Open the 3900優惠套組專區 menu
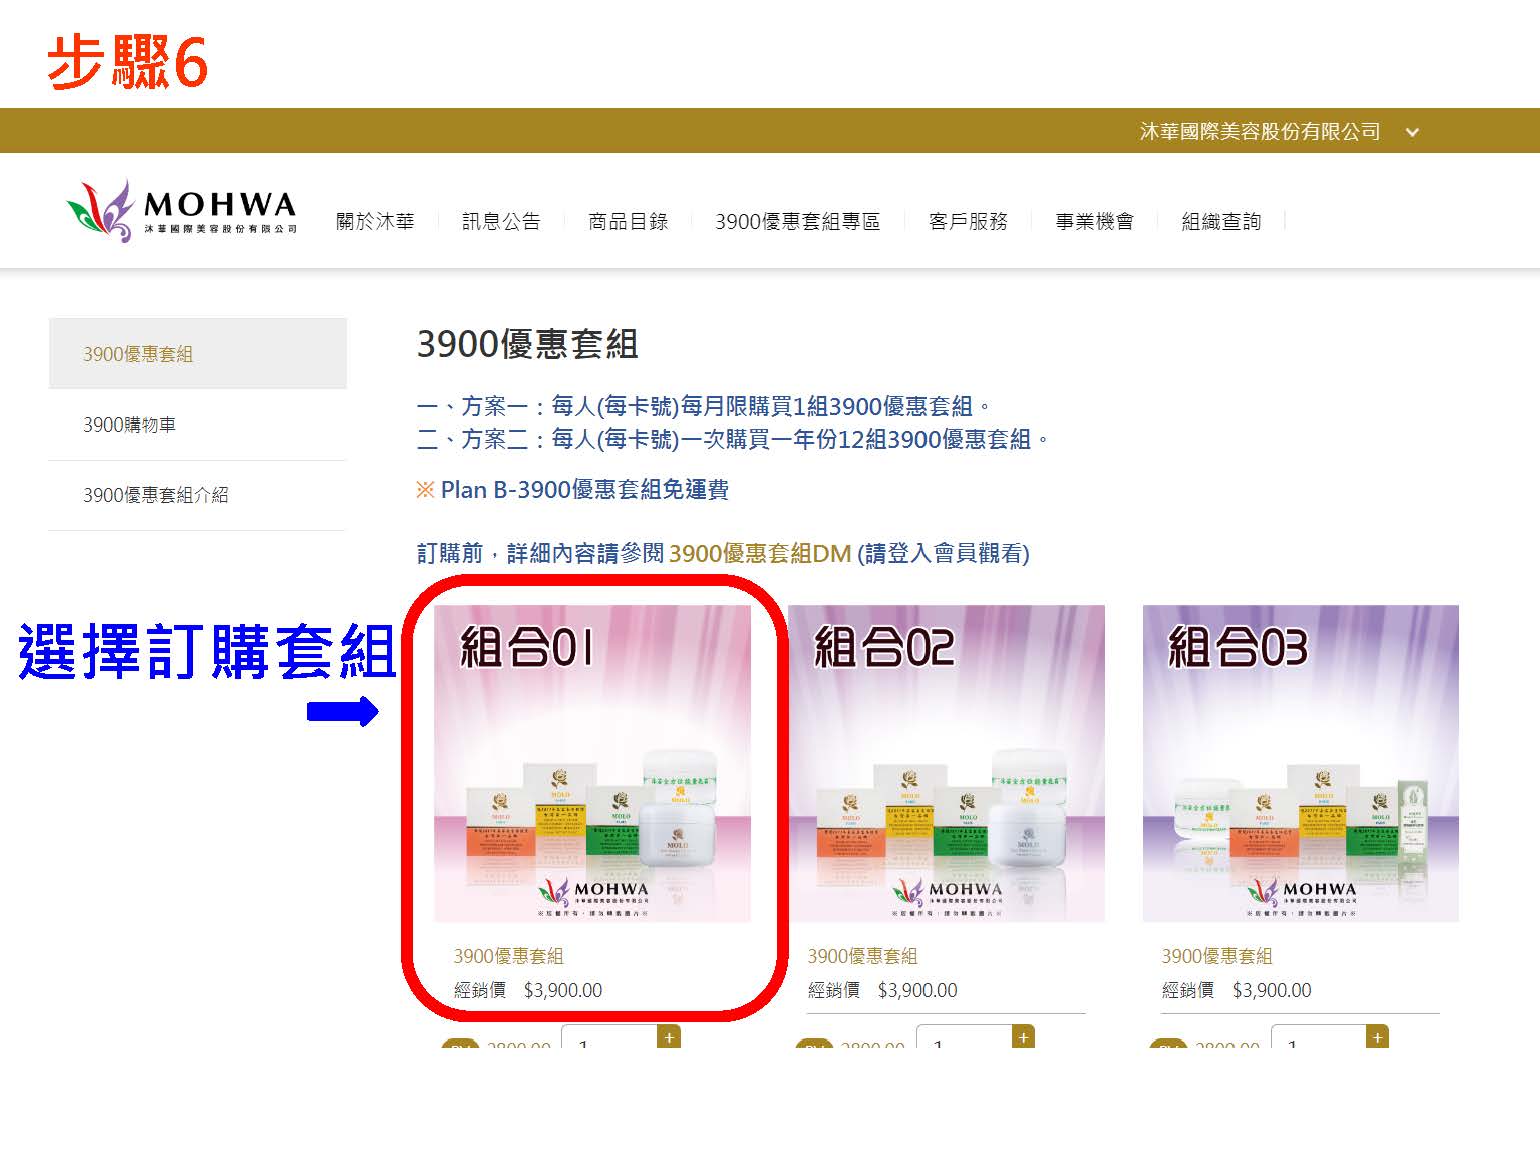1540x1155 pixels. 797,221
